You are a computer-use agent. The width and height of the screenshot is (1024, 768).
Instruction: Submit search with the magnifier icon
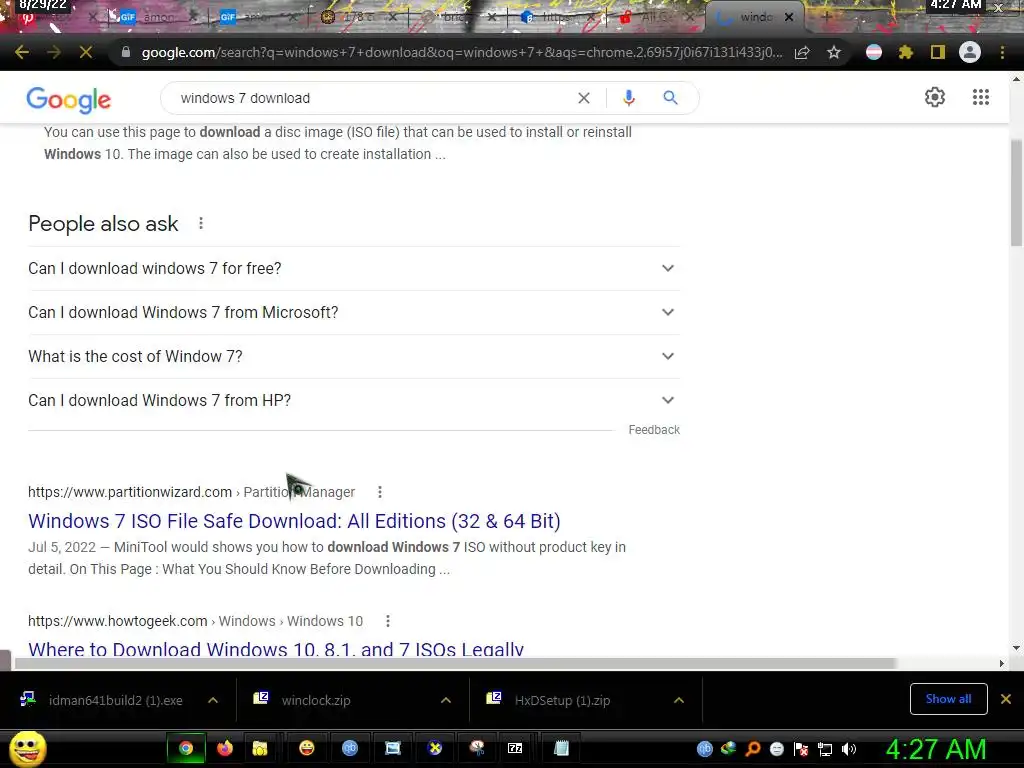pyautogui.click(x=670, y=98)
